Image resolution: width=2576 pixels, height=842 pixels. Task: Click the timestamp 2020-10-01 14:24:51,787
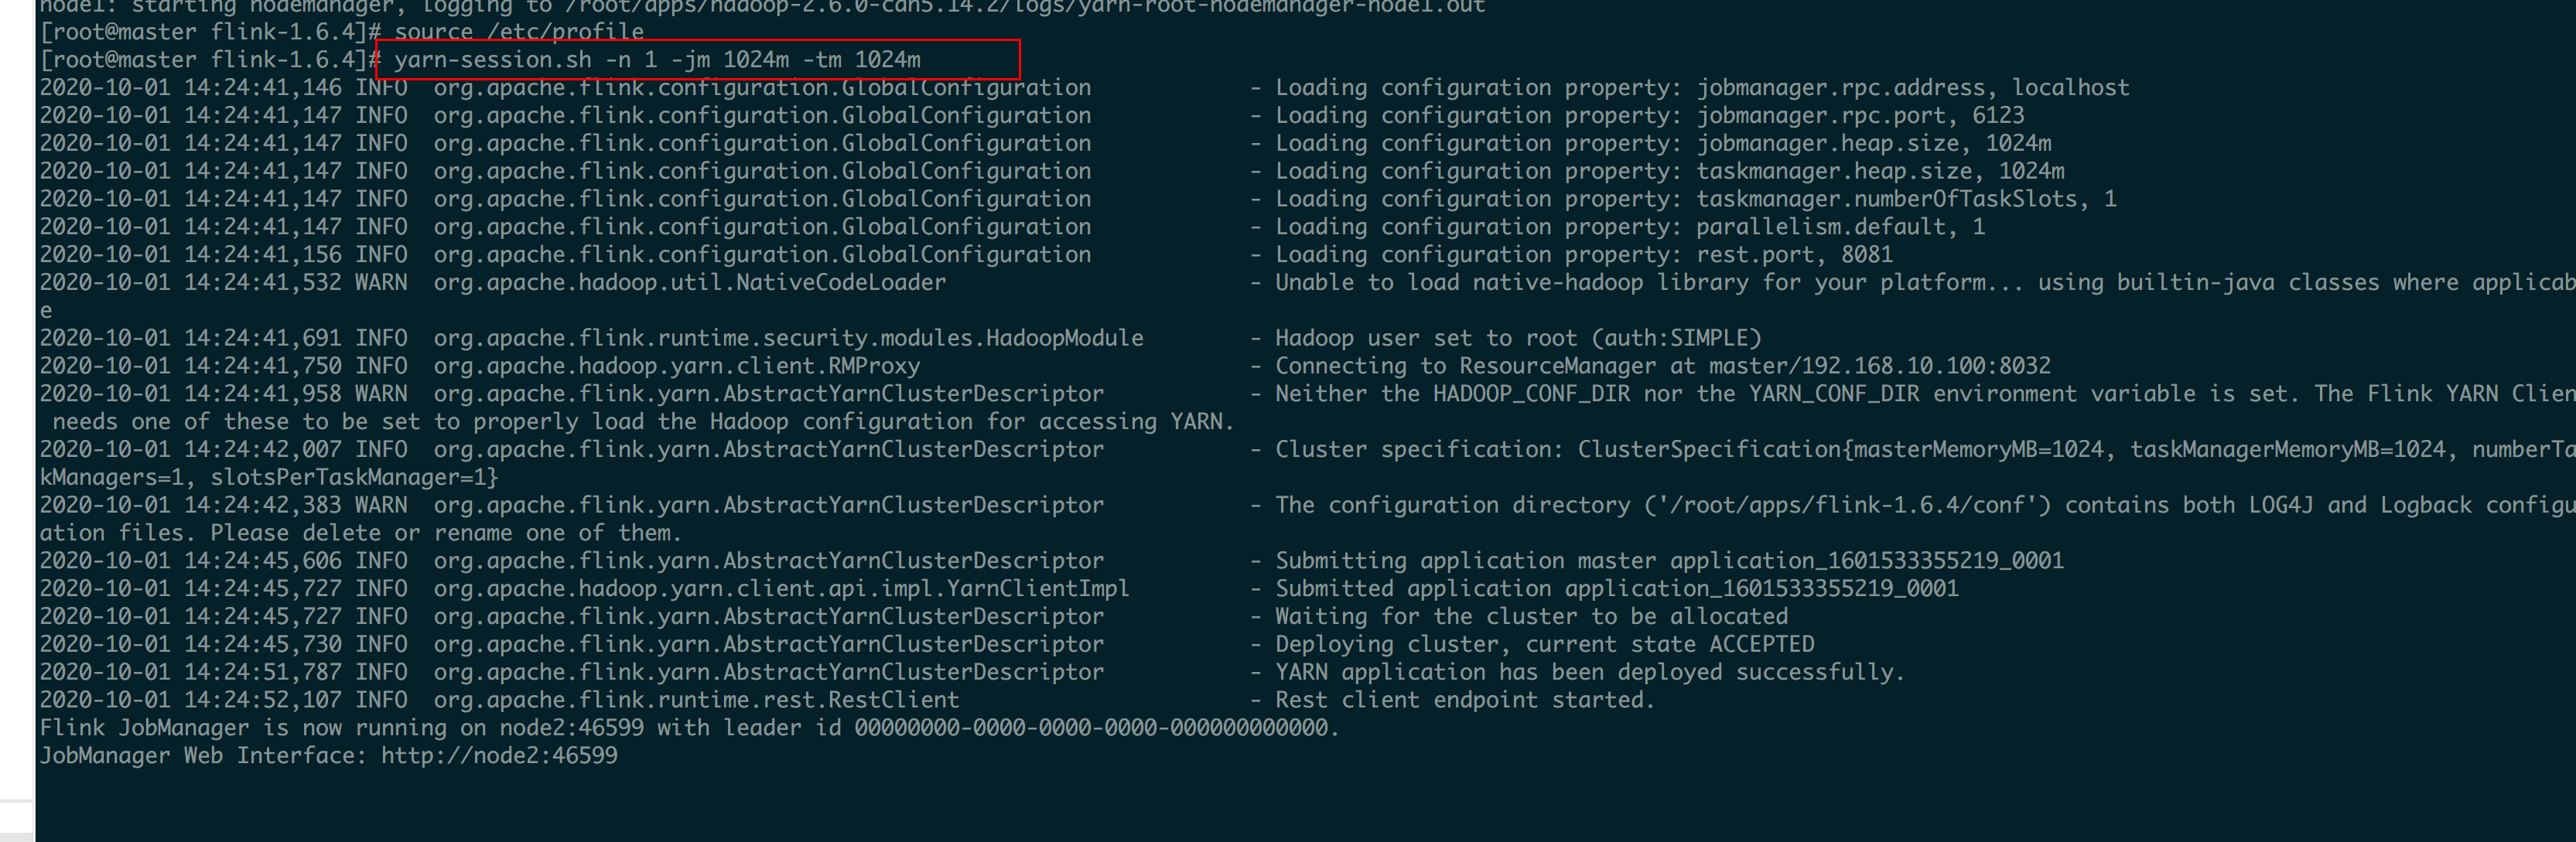point(191,673)
